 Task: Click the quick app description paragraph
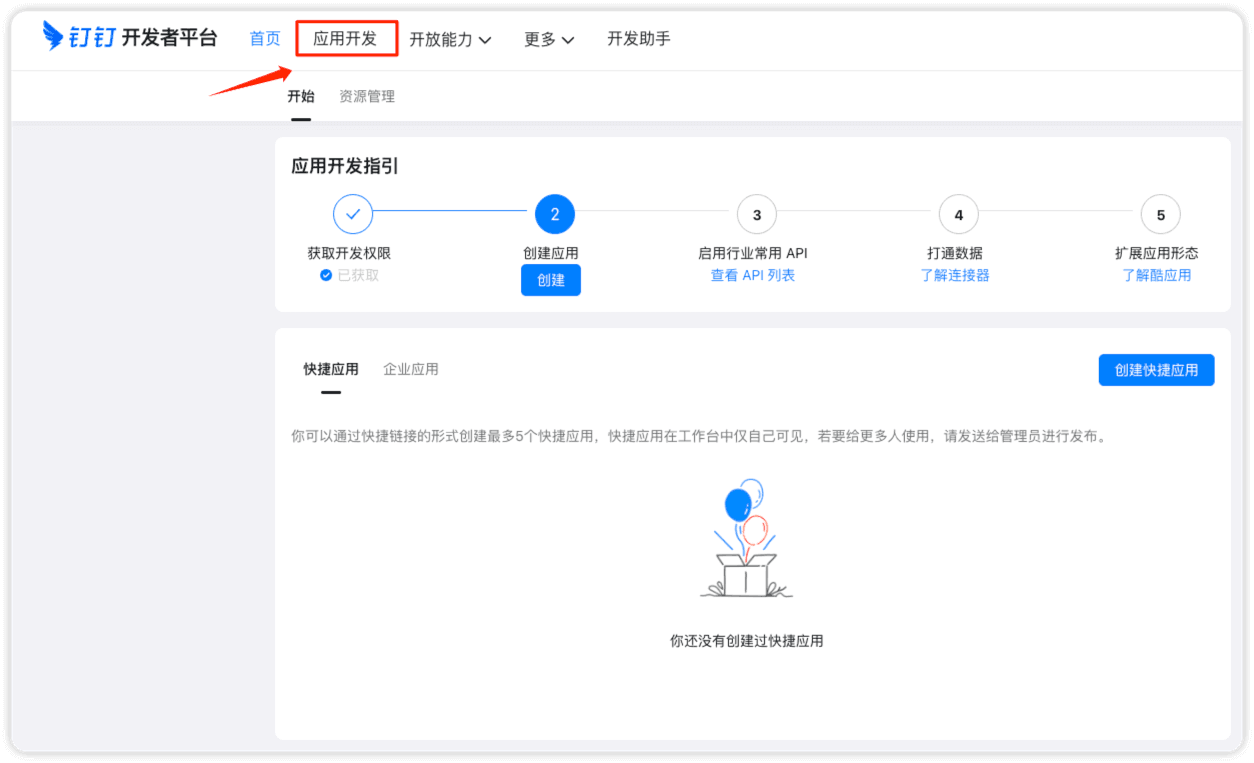(701, 436)
